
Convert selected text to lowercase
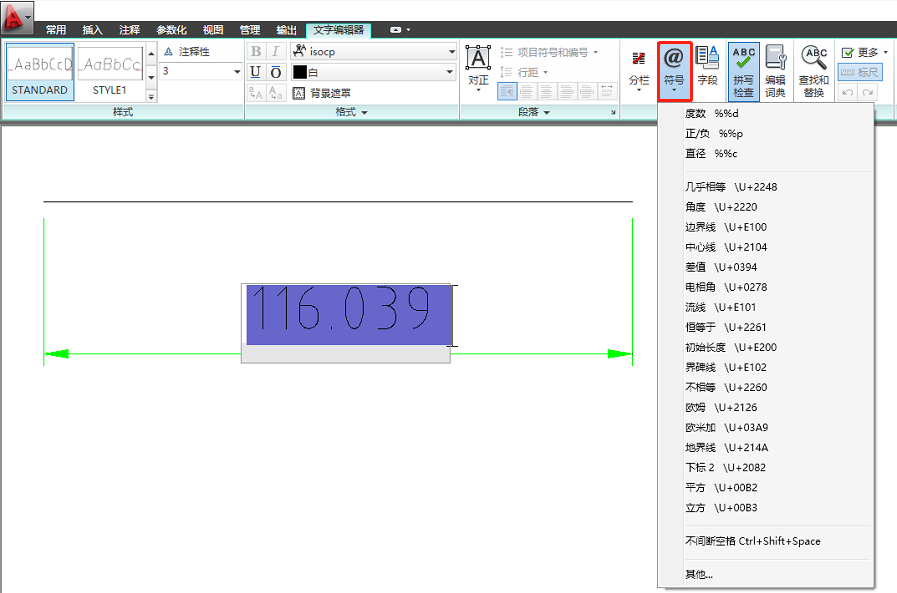[x=276, y=93]
